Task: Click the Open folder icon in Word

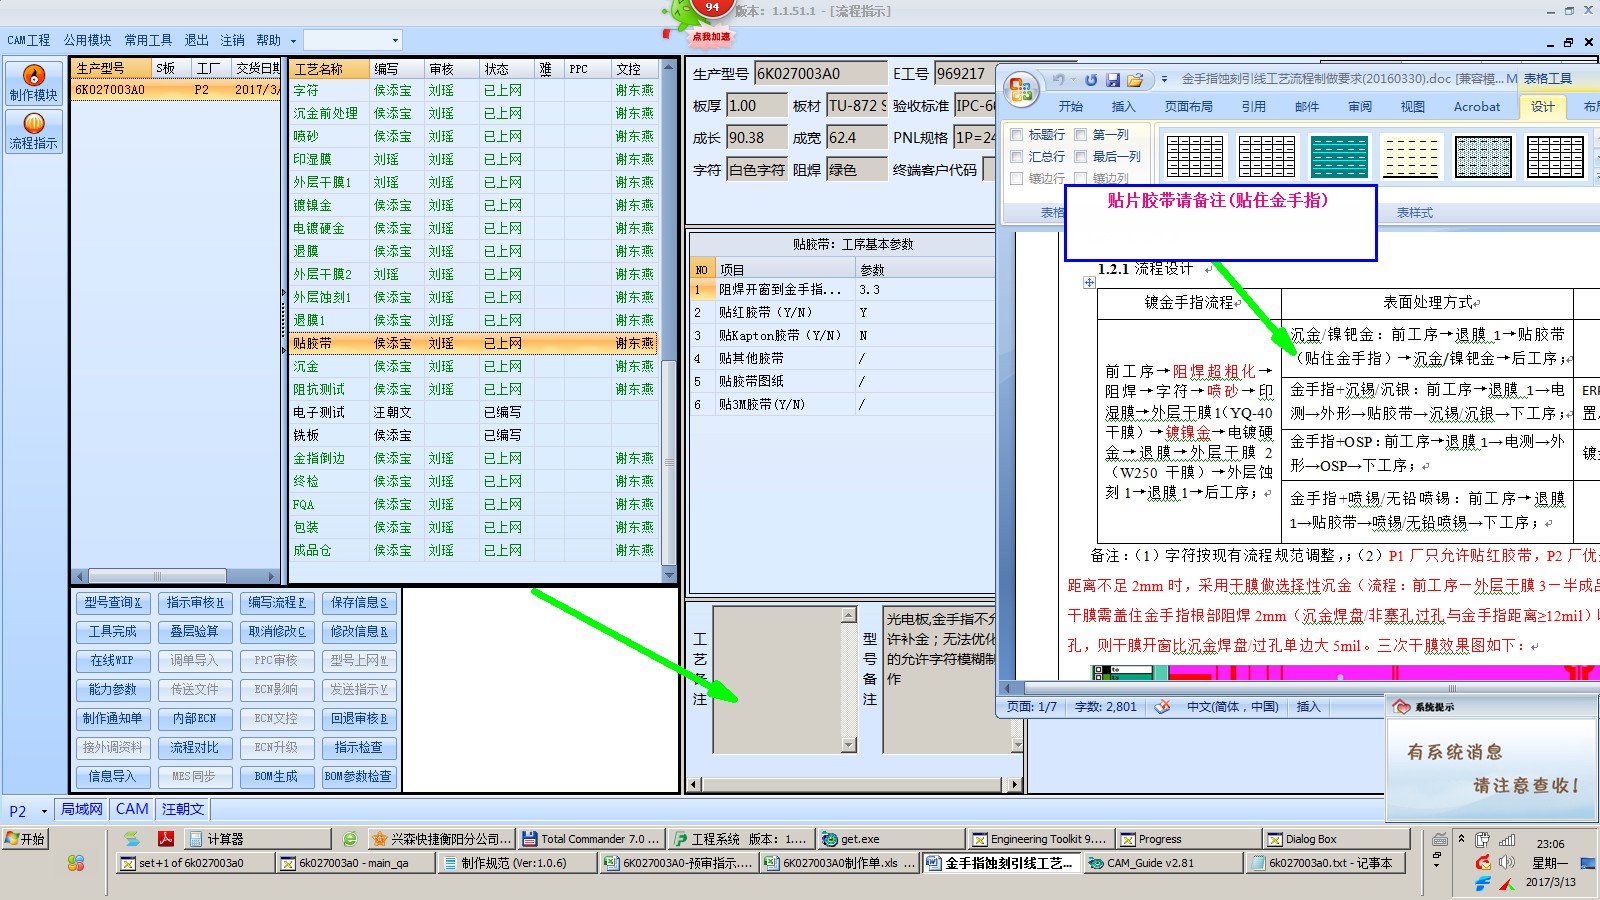Action: click(1135, 79)
